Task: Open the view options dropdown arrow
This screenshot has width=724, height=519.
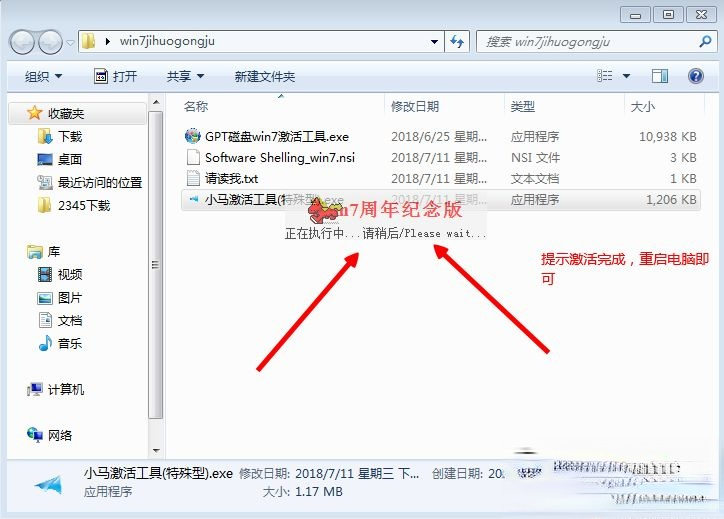Action: coord(626,76)
